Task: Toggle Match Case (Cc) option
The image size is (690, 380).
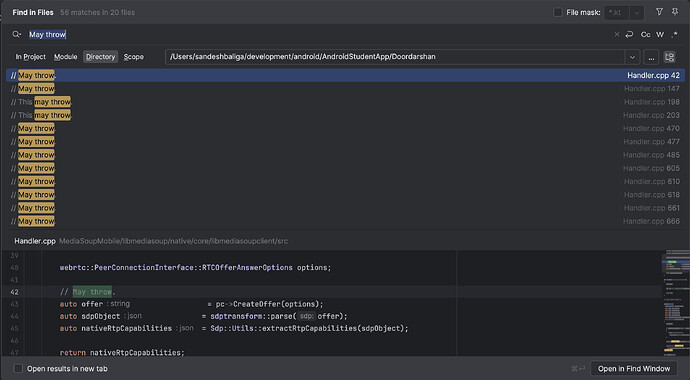Action: [646, 34]
